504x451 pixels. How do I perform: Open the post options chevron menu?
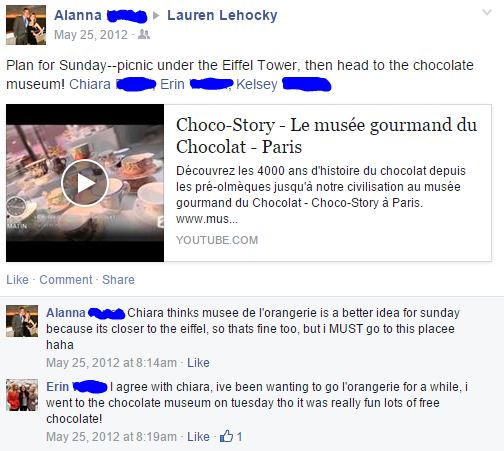click(x=487, y=13)
